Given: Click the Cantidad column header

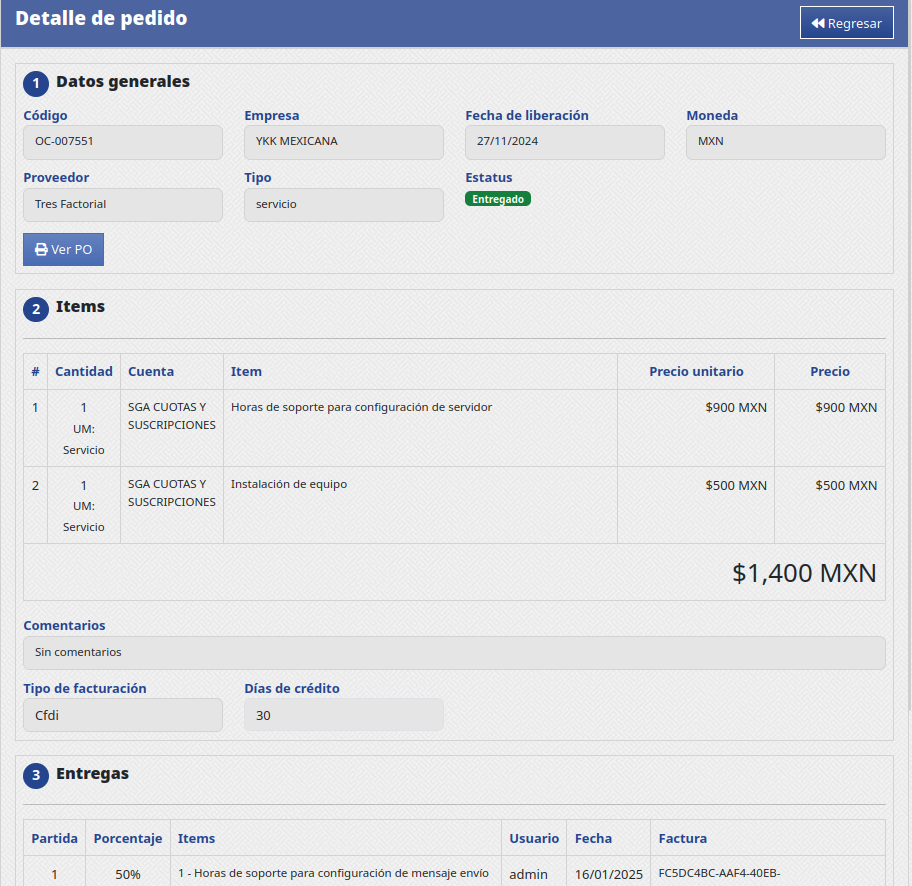Looking at the screenshot, I should point(83,371).
